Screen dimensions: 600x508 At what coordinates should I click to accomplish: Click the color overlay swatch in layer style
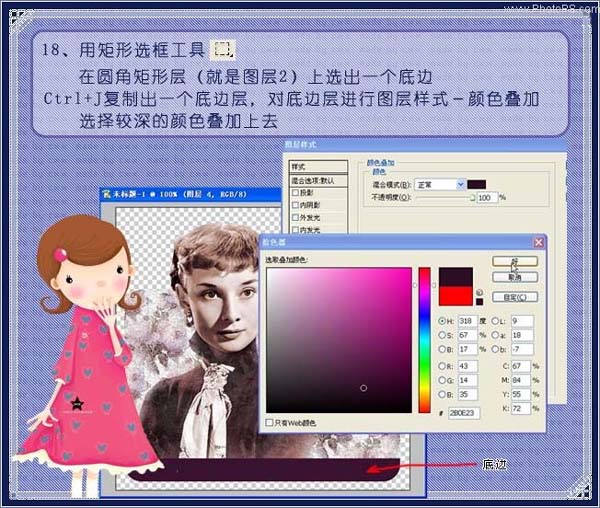(x=477, y=185)
